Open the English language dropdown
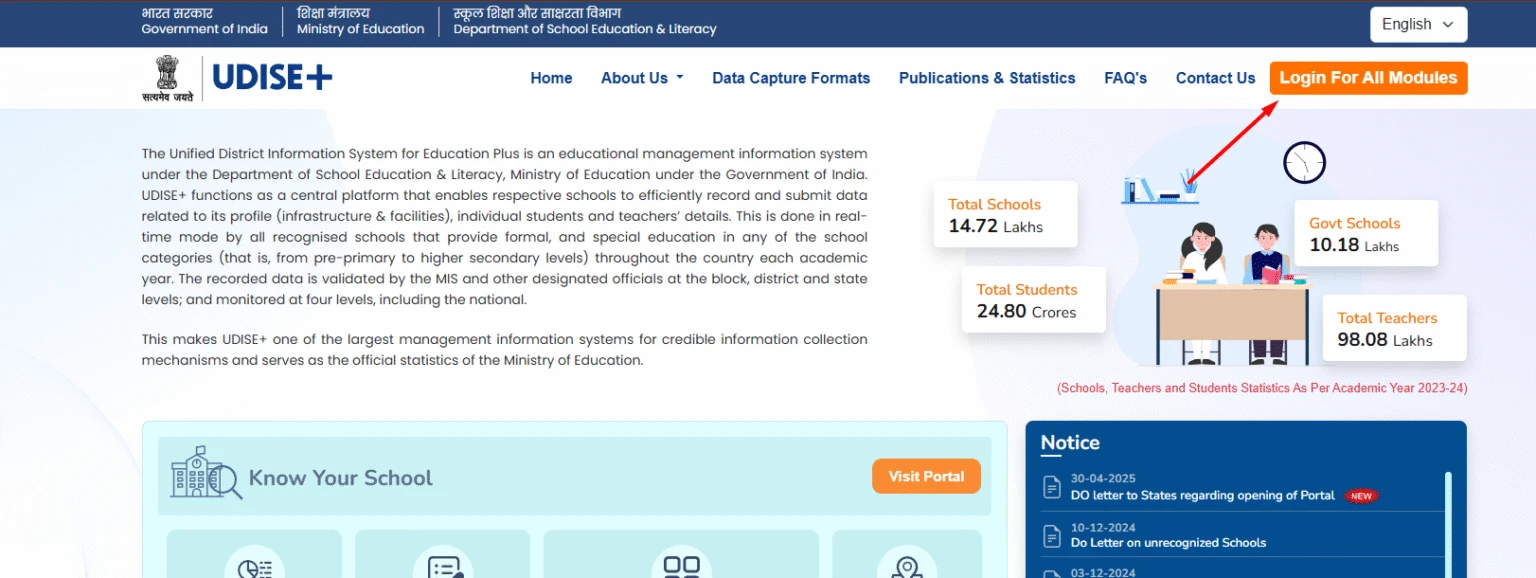The height and width of the screenshot is (578, 1536). pyautogui.click(x=1418, y=25)
